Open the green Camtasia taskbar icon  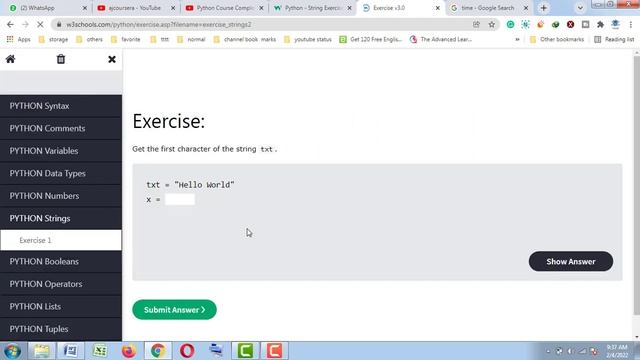click(245, 351)
